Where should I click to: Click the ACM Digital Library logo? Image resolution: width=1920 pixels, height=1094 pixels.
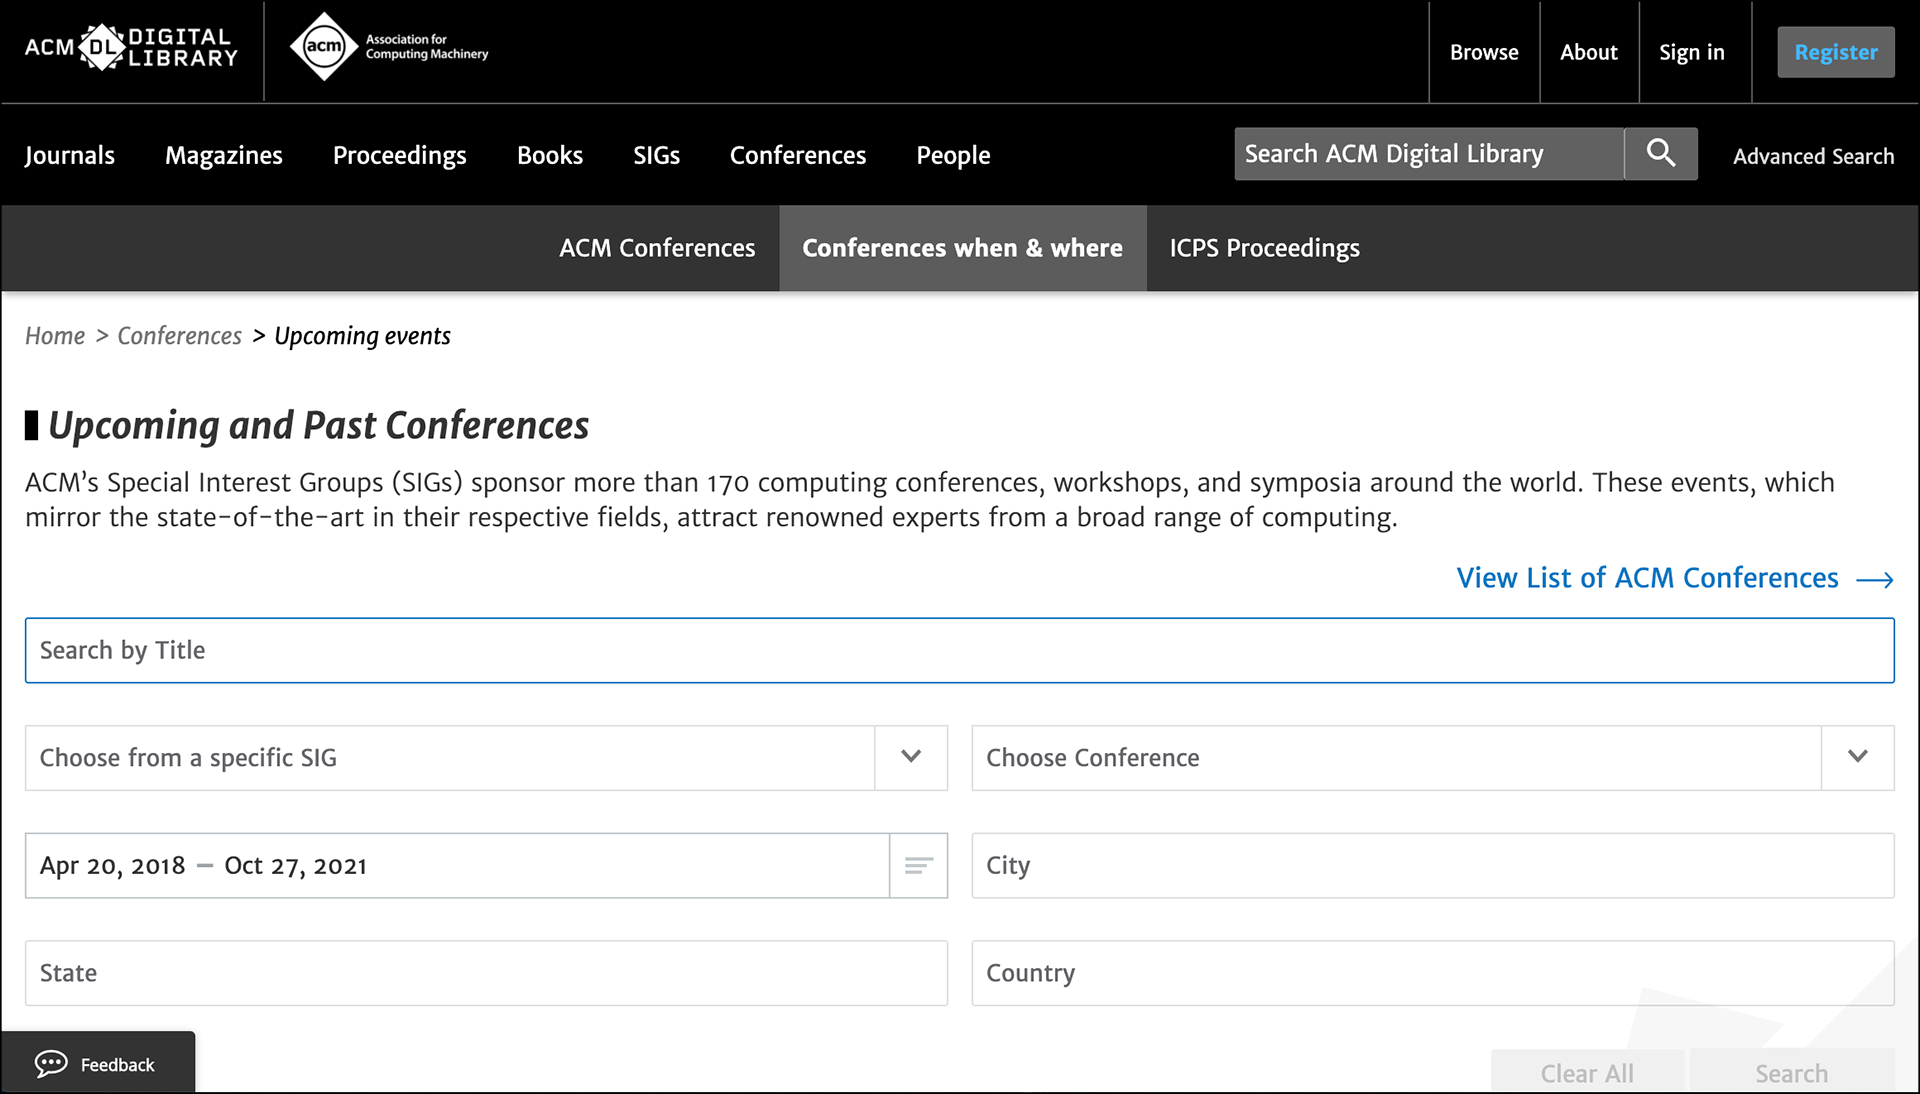pyautogui.click(x=131, y=47)
